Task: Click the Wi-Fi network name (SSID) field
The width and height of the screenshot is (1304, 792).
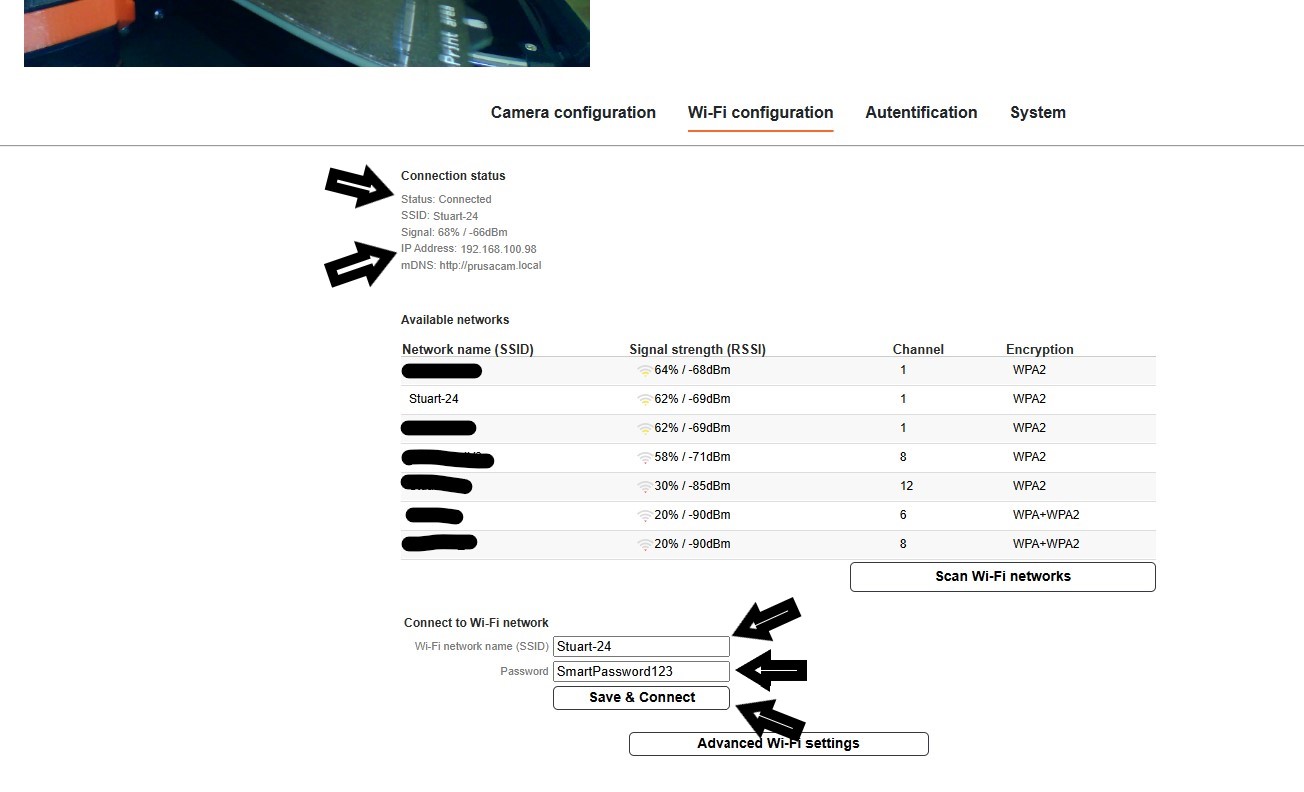Action: point(641,647)
